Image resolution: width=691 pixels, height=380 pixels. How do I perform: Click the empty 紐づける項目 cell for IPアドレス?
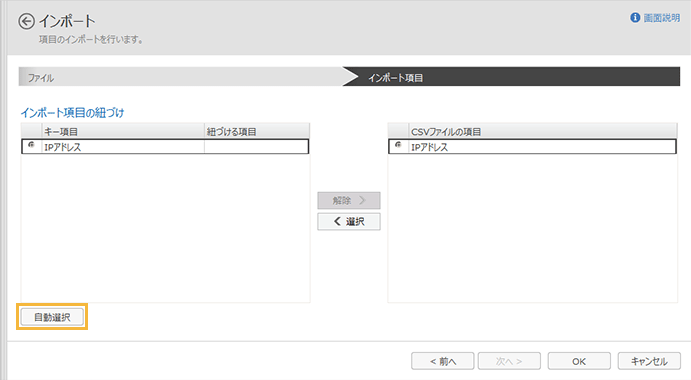point(256,146)
